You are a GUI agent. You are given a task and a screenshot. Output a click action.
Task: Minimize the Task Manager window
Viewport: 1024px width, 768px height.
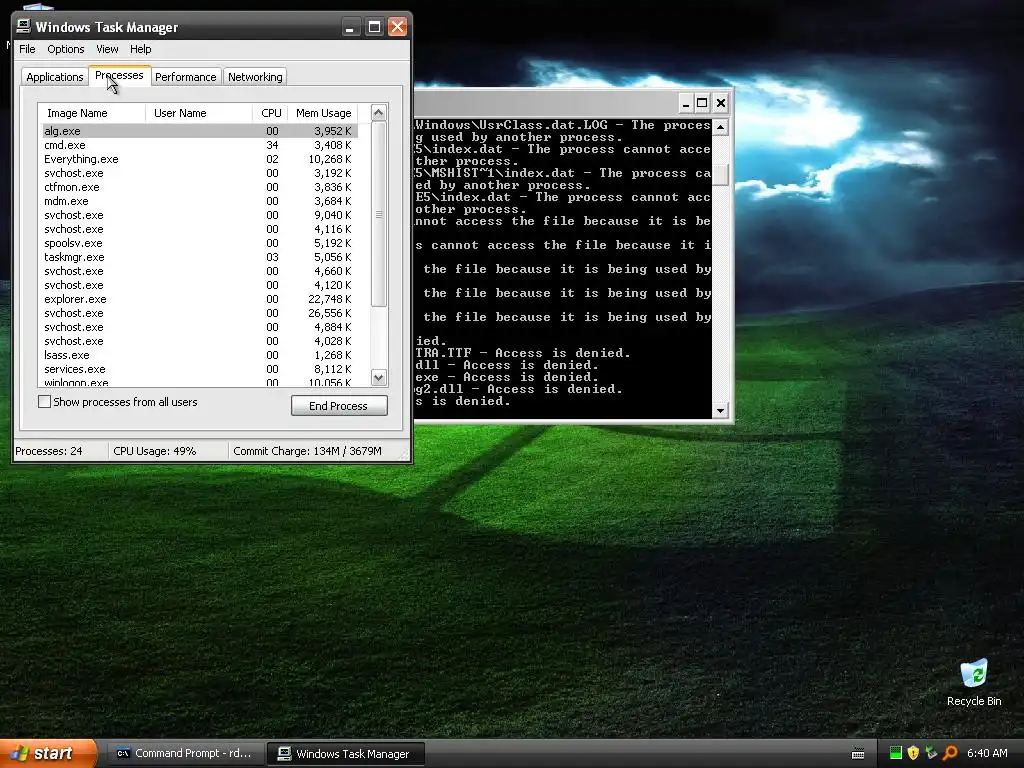coord(351,27)
